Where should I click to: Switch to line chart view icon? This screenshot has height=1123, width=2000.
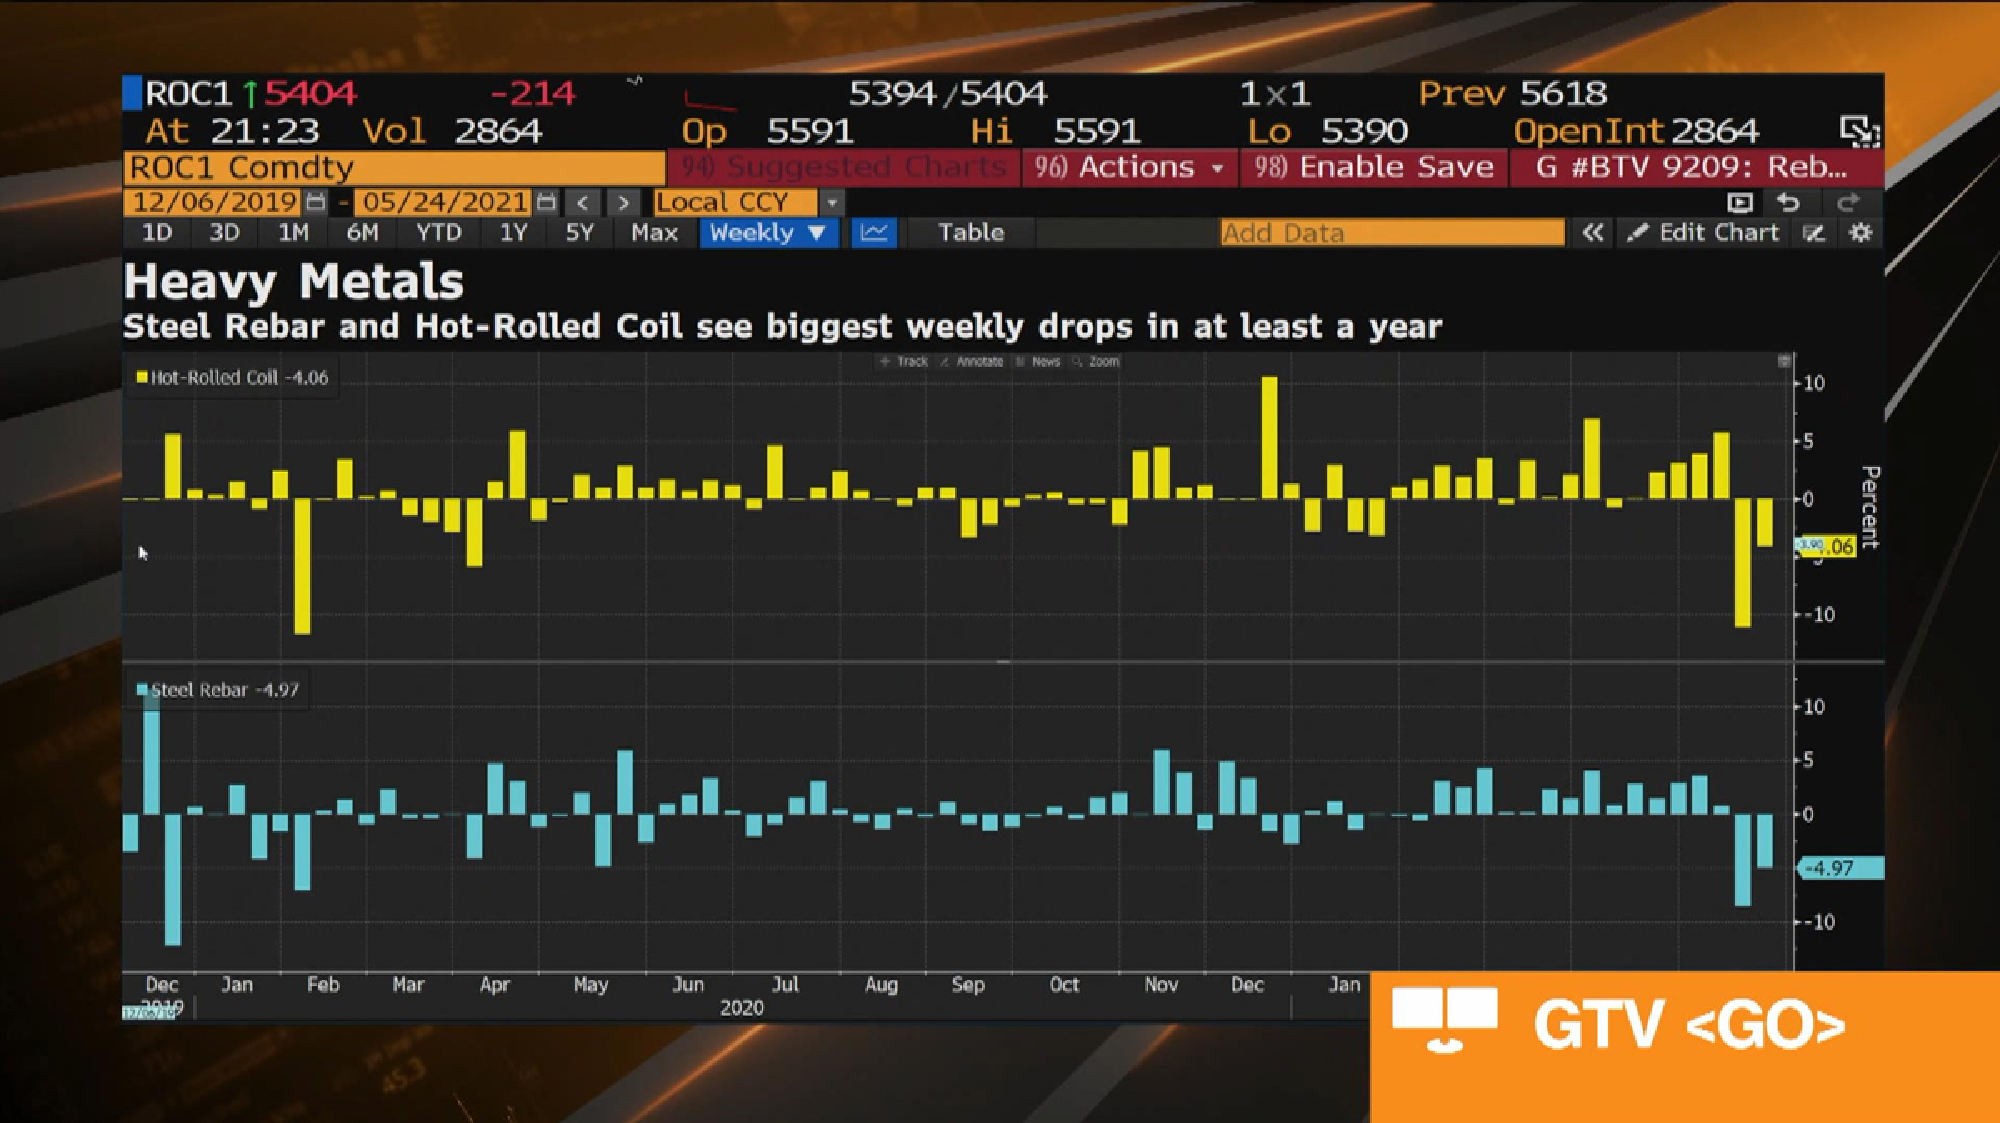(874, 233)
